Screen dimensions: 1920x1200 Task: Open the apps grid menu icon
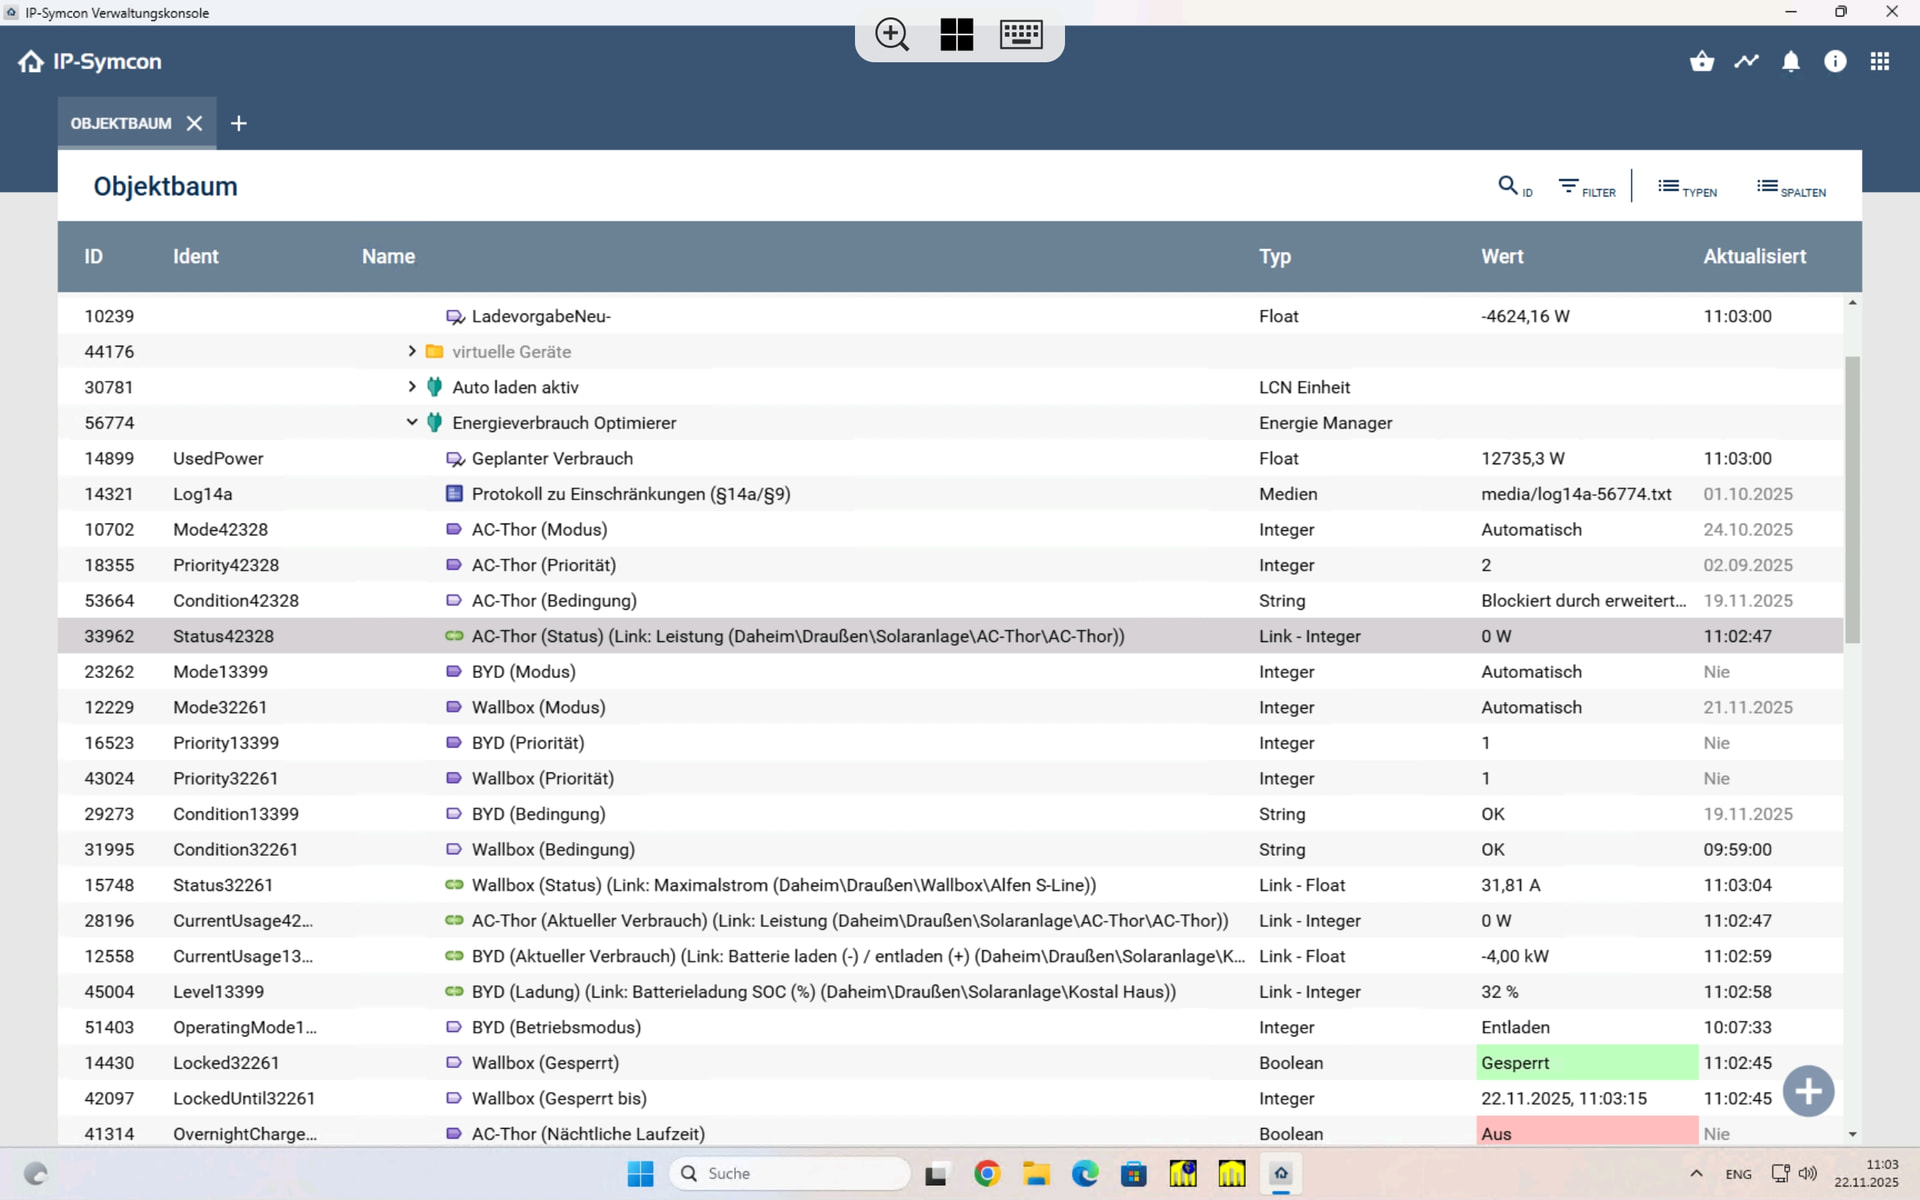(1879, 62)
